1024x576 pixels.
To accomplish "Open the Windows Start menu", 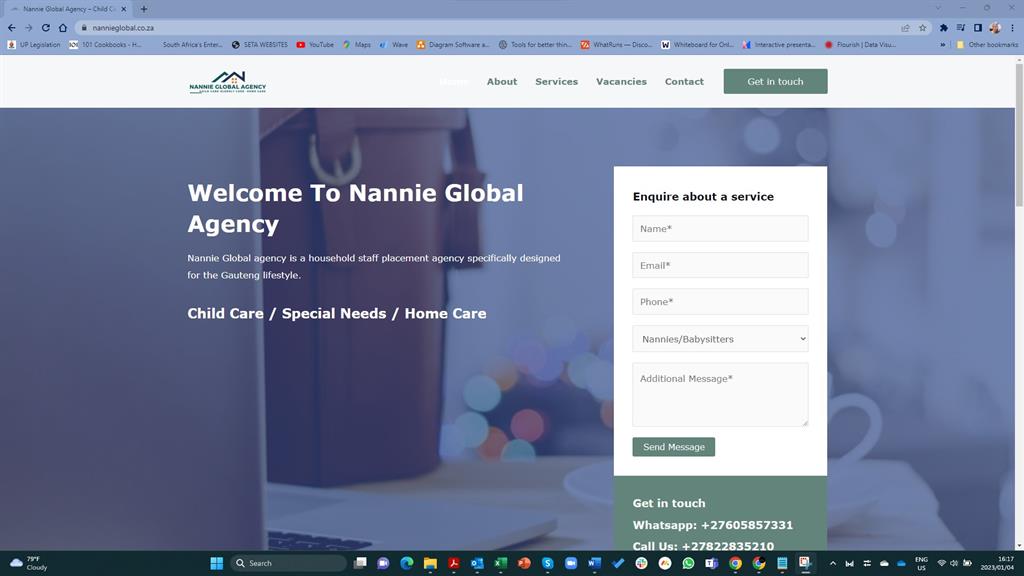I will click(217, 563).
